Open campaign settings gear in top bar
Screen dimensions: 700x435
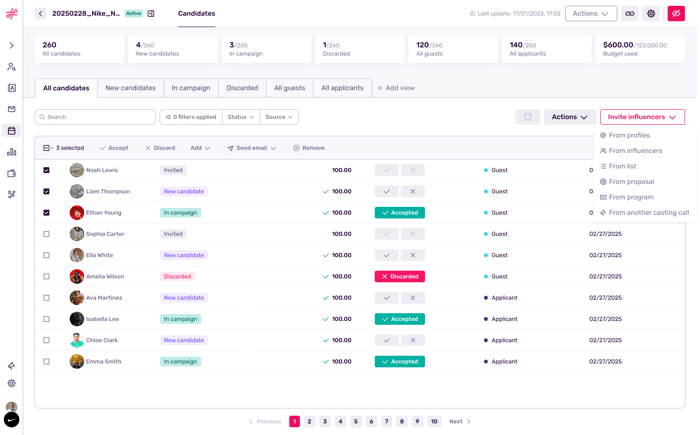651,14
